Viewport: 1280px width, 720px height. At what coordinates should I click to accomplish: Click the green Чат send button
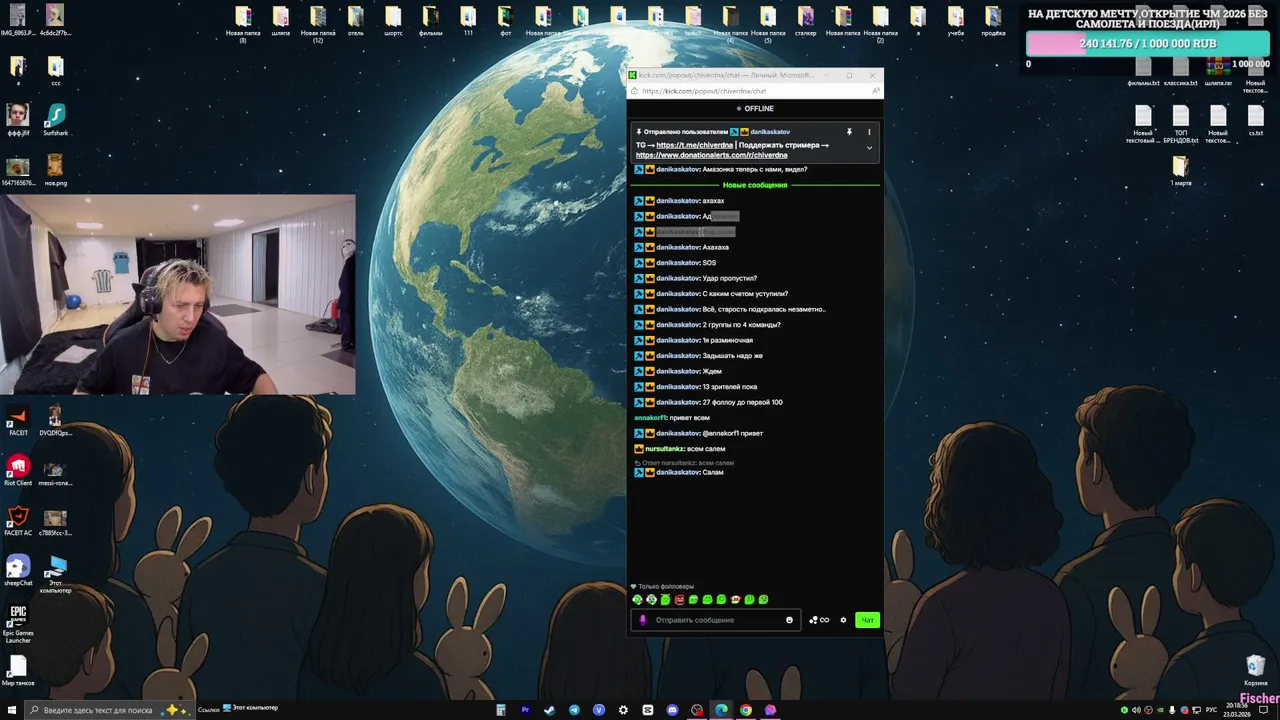click(867, 620)
